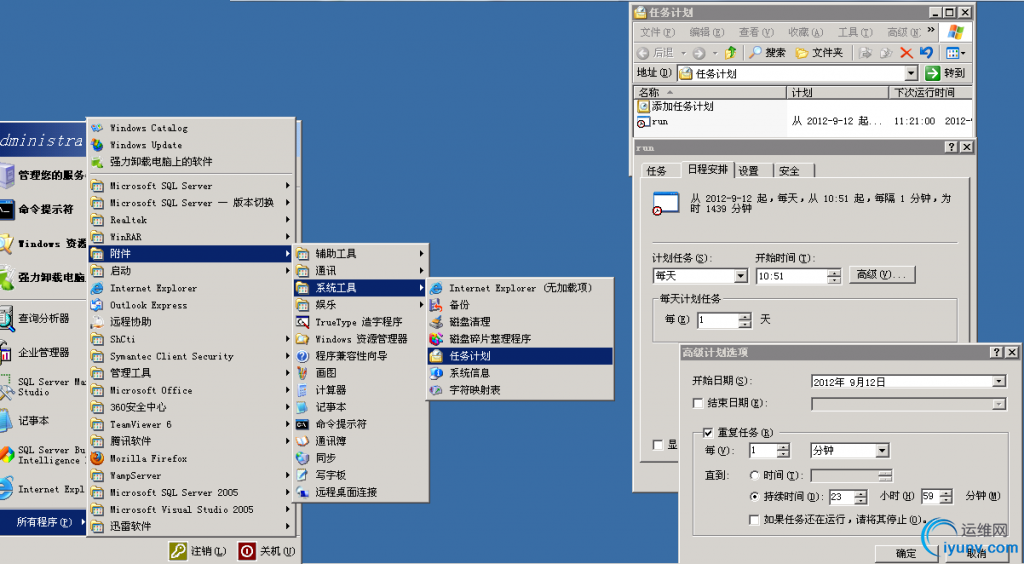Launch 备份 from the system tools submenu
The width and height of the screenshot is (1024, 564).
pos(520,305)
